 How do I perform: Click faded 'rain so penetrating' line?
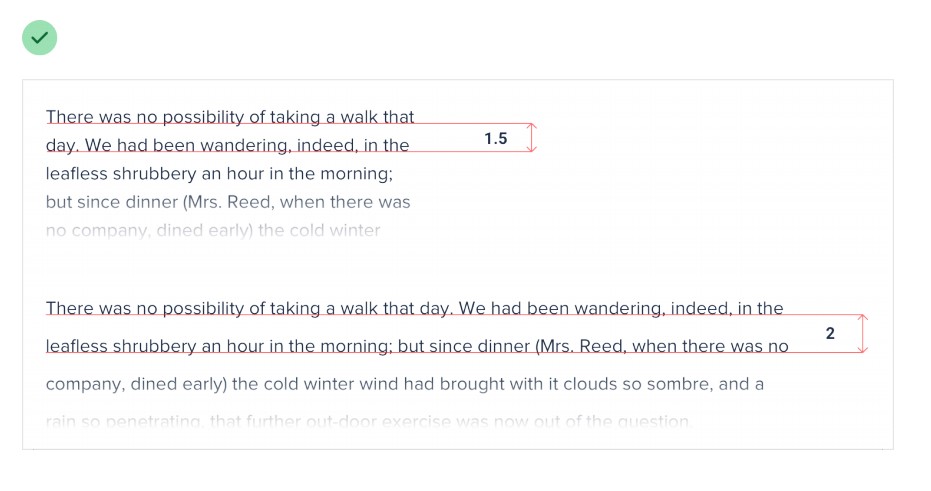pyautogui.click(x=369, y=422)
